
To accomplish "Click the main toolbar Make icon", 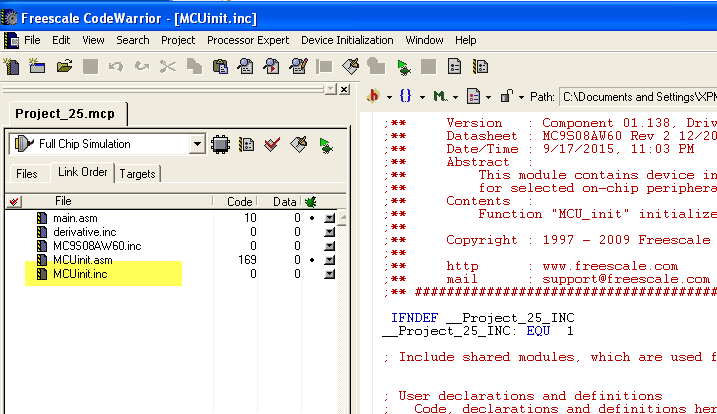I will pyautogui.click(x=350, y=67).
